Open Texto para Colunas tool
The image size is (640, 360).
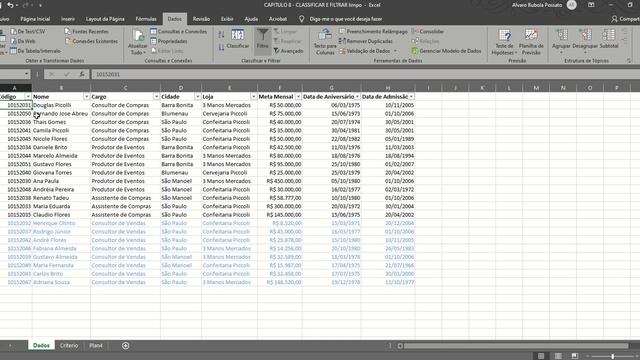click(x=325, y=42)
